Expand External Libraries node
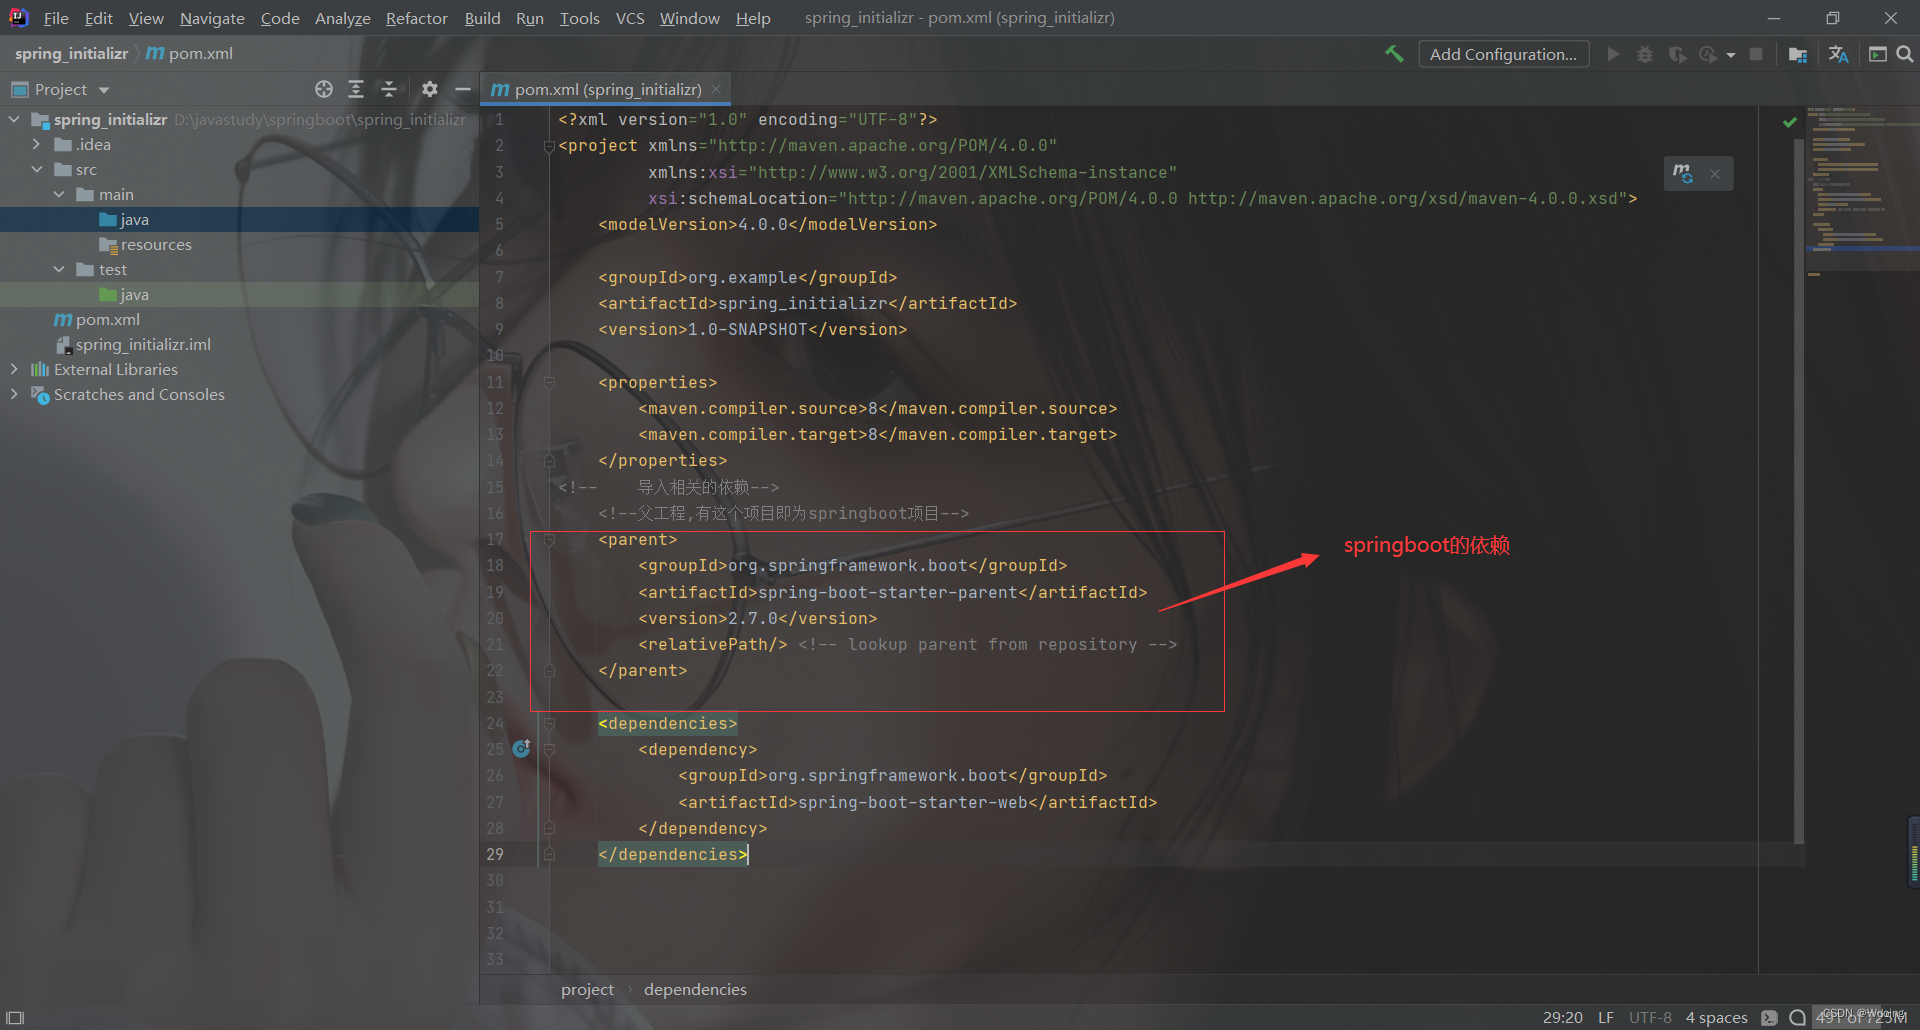 point(14,369)
